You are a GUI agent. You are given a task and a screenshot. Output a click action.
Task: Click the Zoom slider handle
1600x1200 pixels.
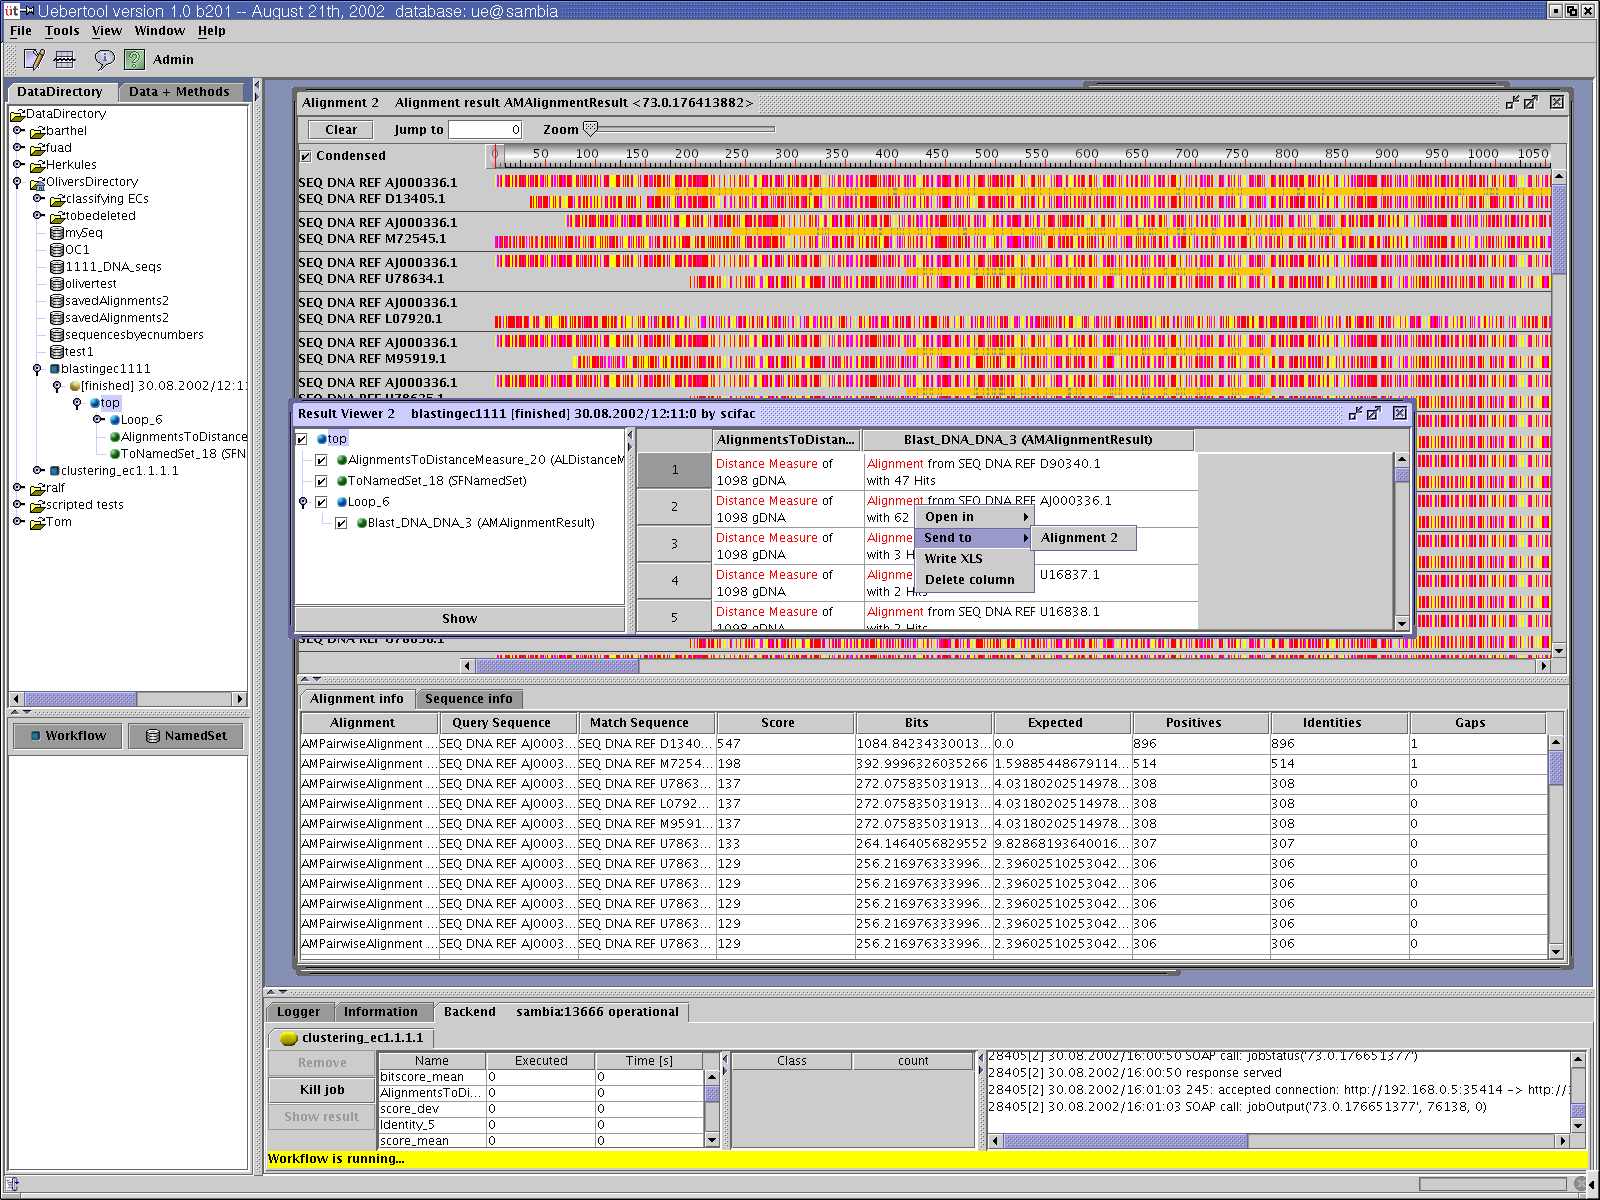tap(590, 129)
